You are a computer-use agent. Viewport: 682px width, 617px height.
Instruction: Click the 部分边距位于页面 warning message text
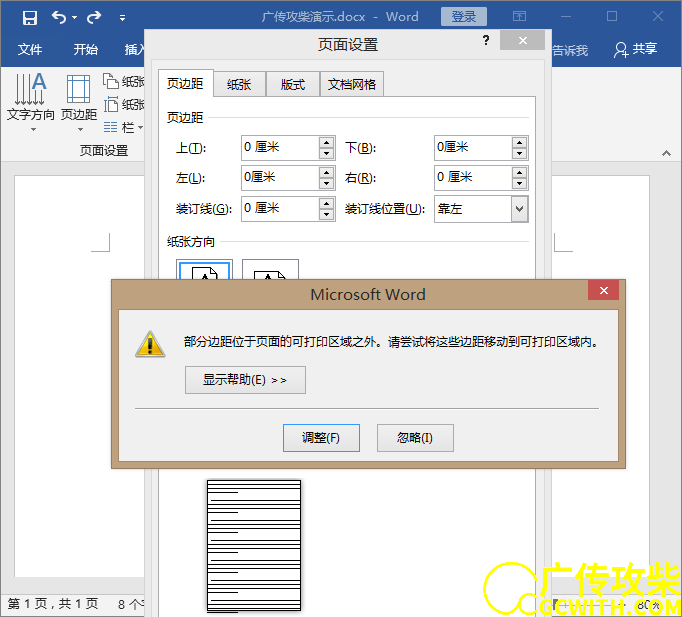[x=391, y=342]
